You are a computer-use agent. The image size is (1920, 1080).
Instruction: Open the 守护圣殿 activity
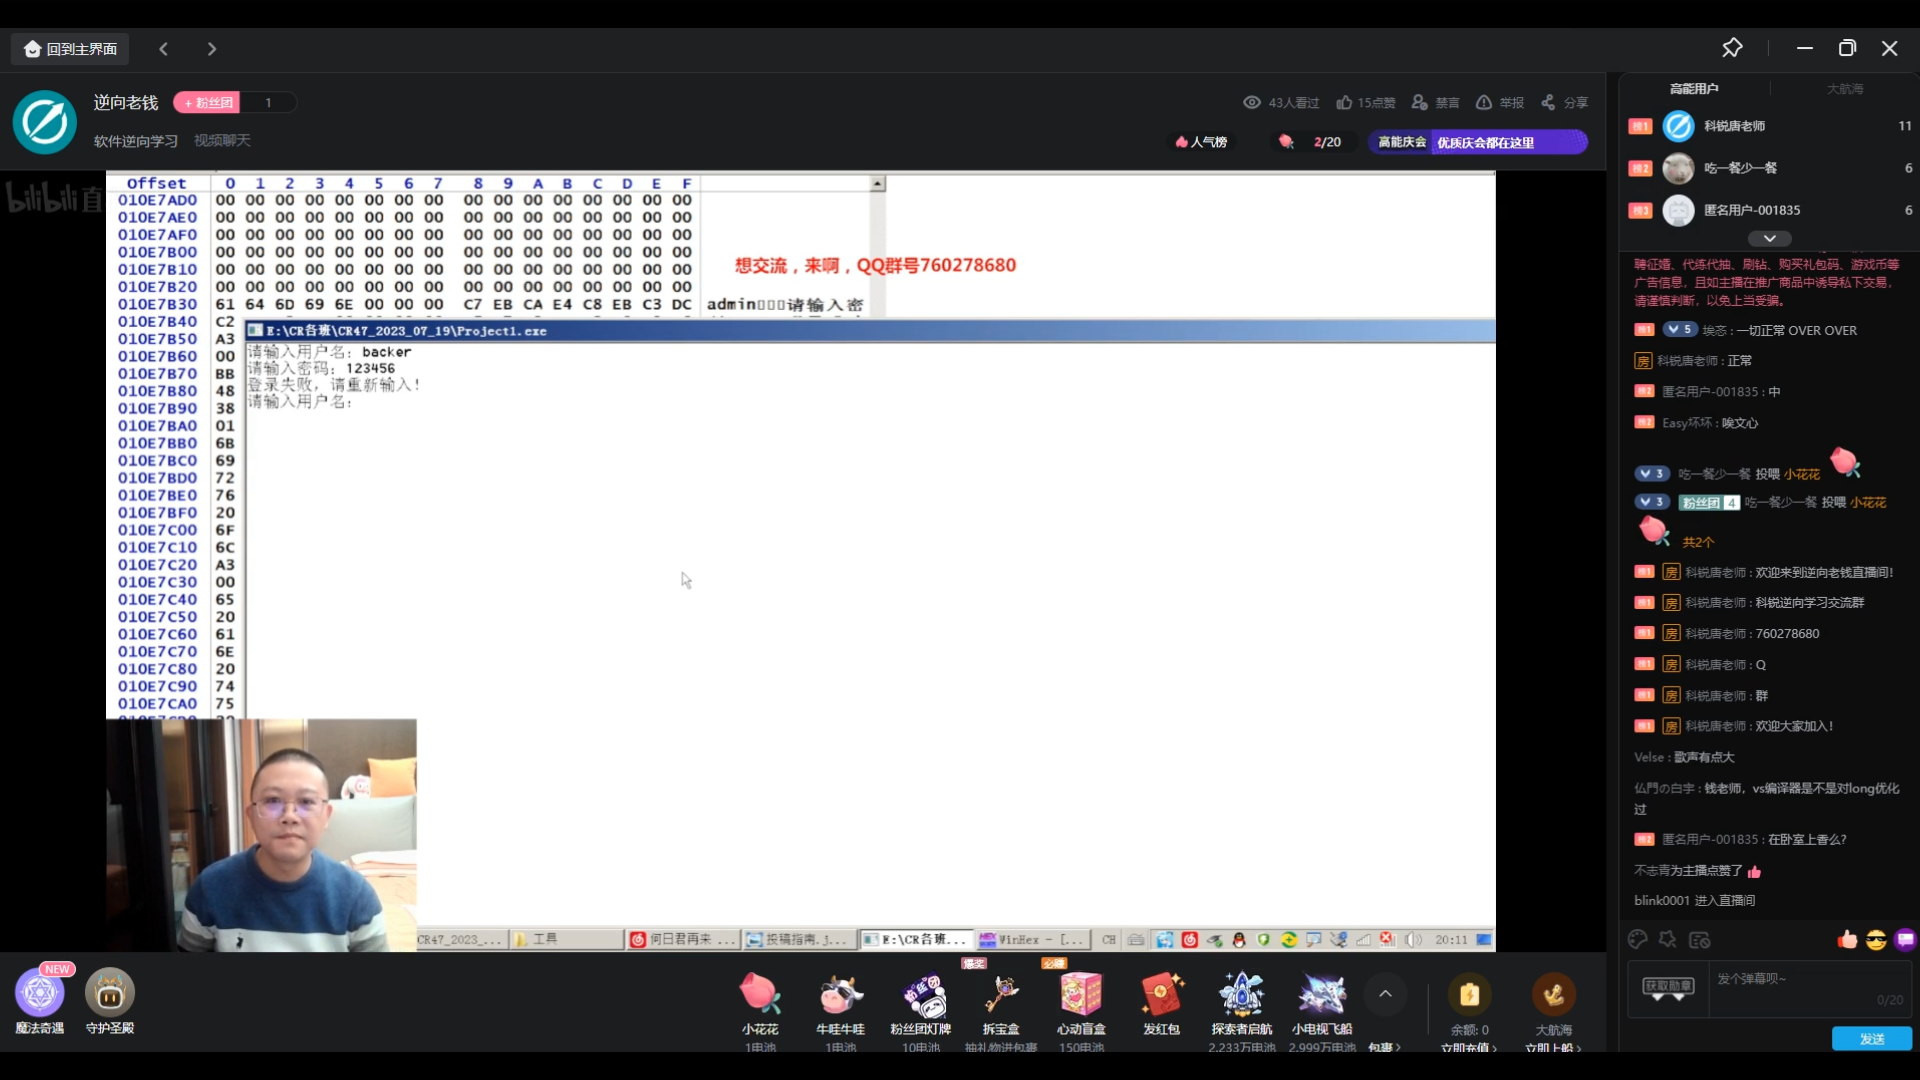coord(110,1000)
